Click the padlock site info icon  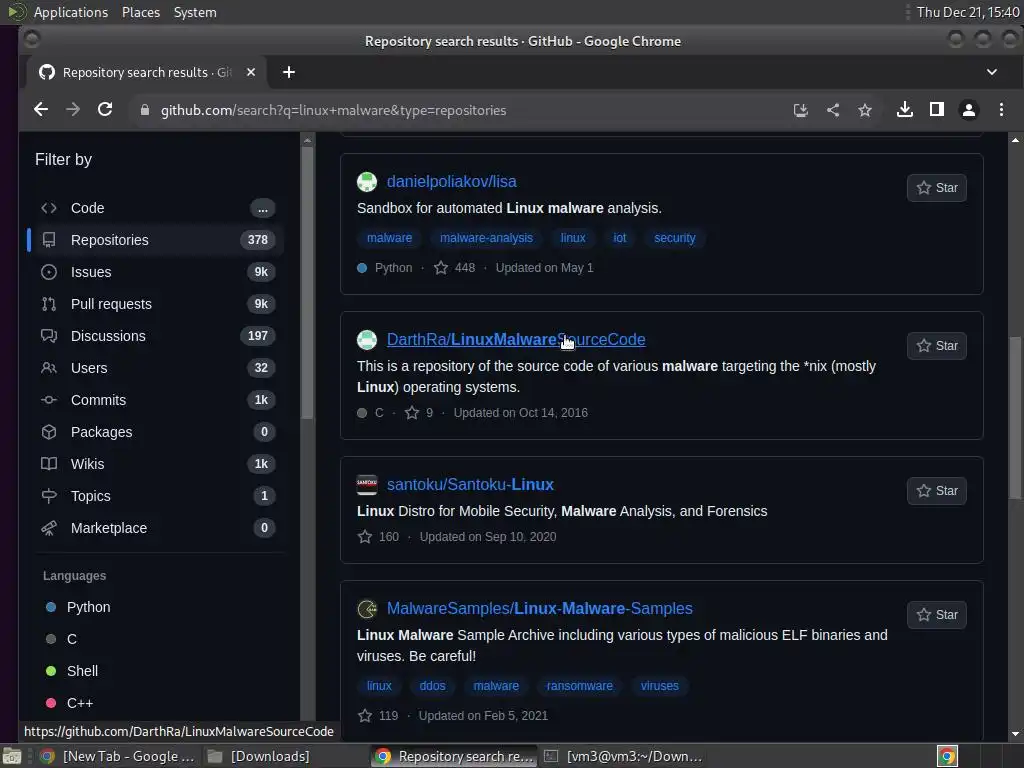click(x=145, y=110)
